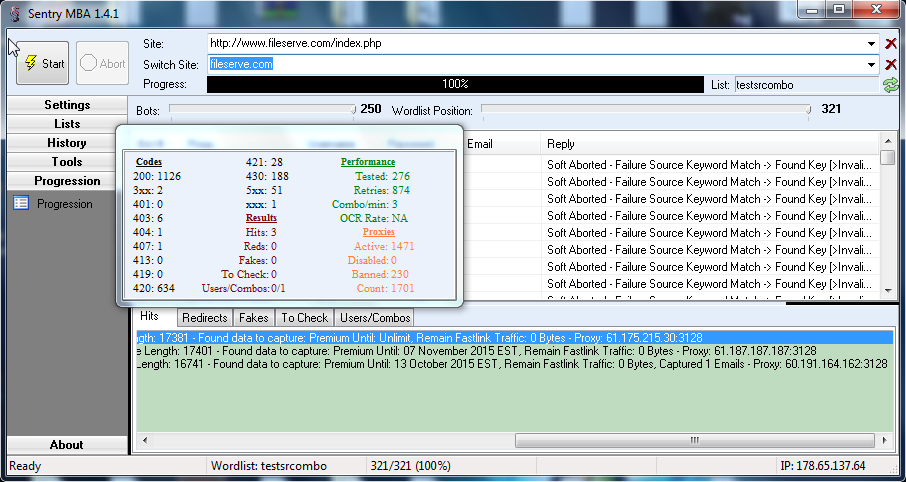Viewport: 906px width, 482px height.
Task: Click the 'Count: 1701' proxies value
Action: [x=385, y=288]
